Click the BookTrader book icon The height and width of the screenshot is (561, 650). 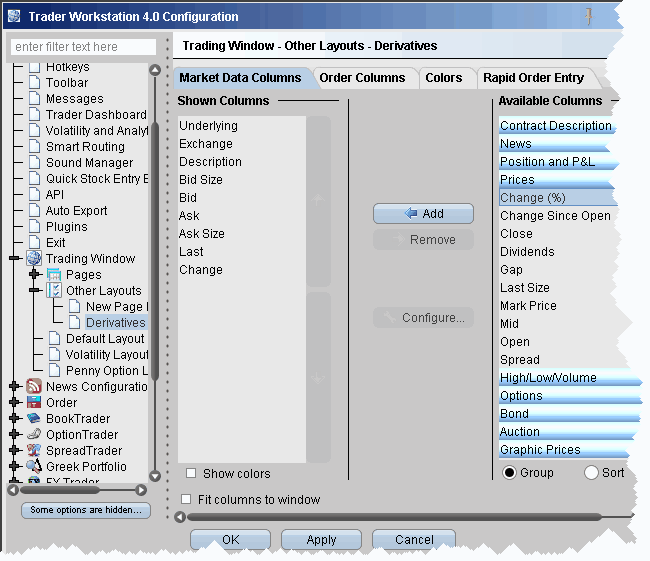coord(34,418)
